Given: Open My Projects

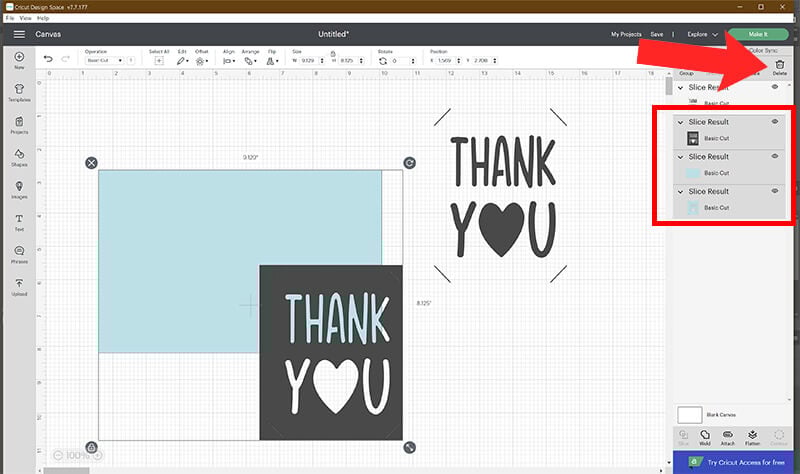Looking at the screenshot, I should [x=626, y=34].
